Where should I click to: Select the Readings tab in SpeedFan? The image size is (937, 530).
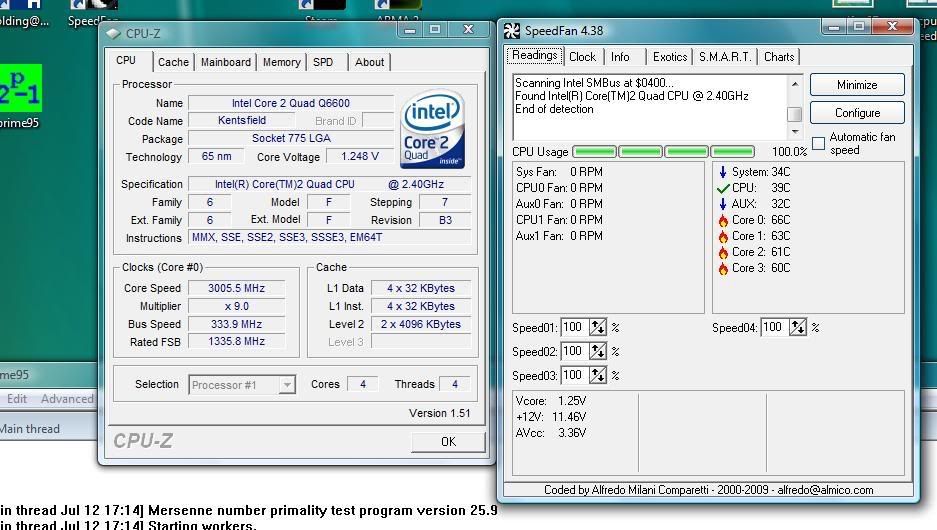click(535, 56)
